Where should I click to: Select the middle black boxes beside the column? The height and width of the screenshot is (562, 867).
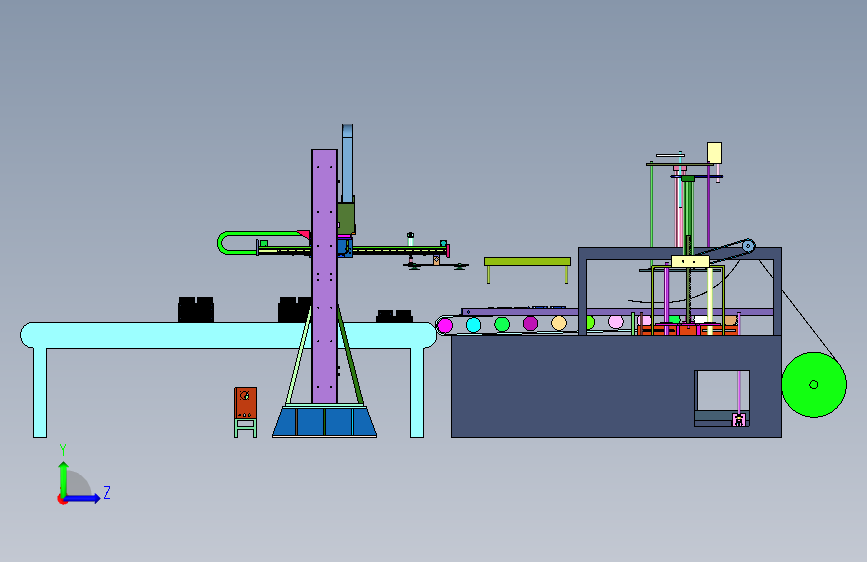pos(295,310)
